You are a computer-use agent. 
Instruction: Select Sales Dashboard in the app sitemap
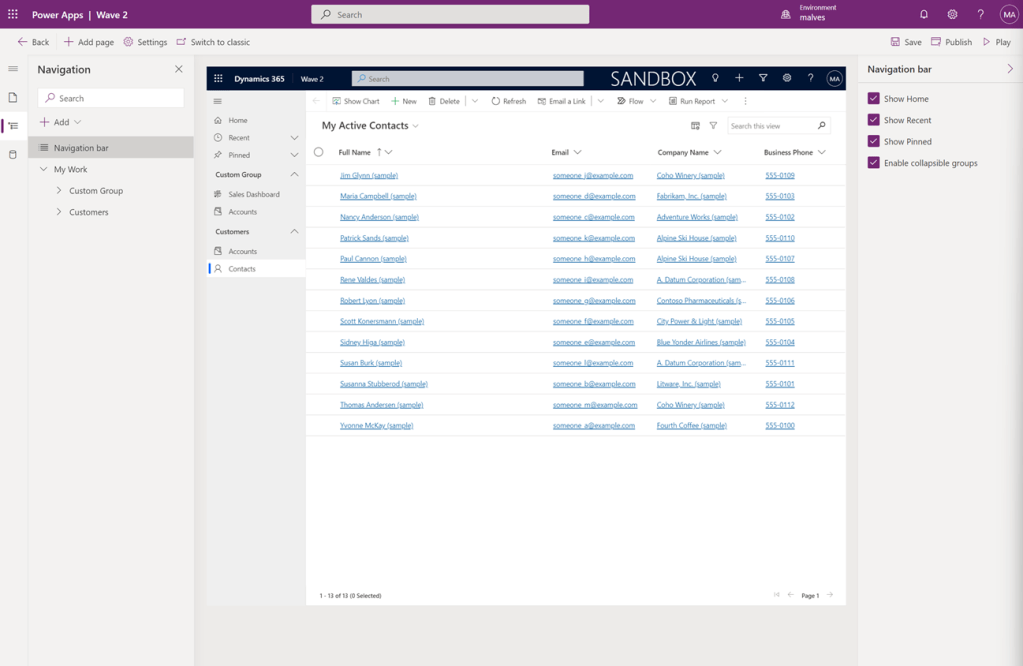click(x=253, y=194)
